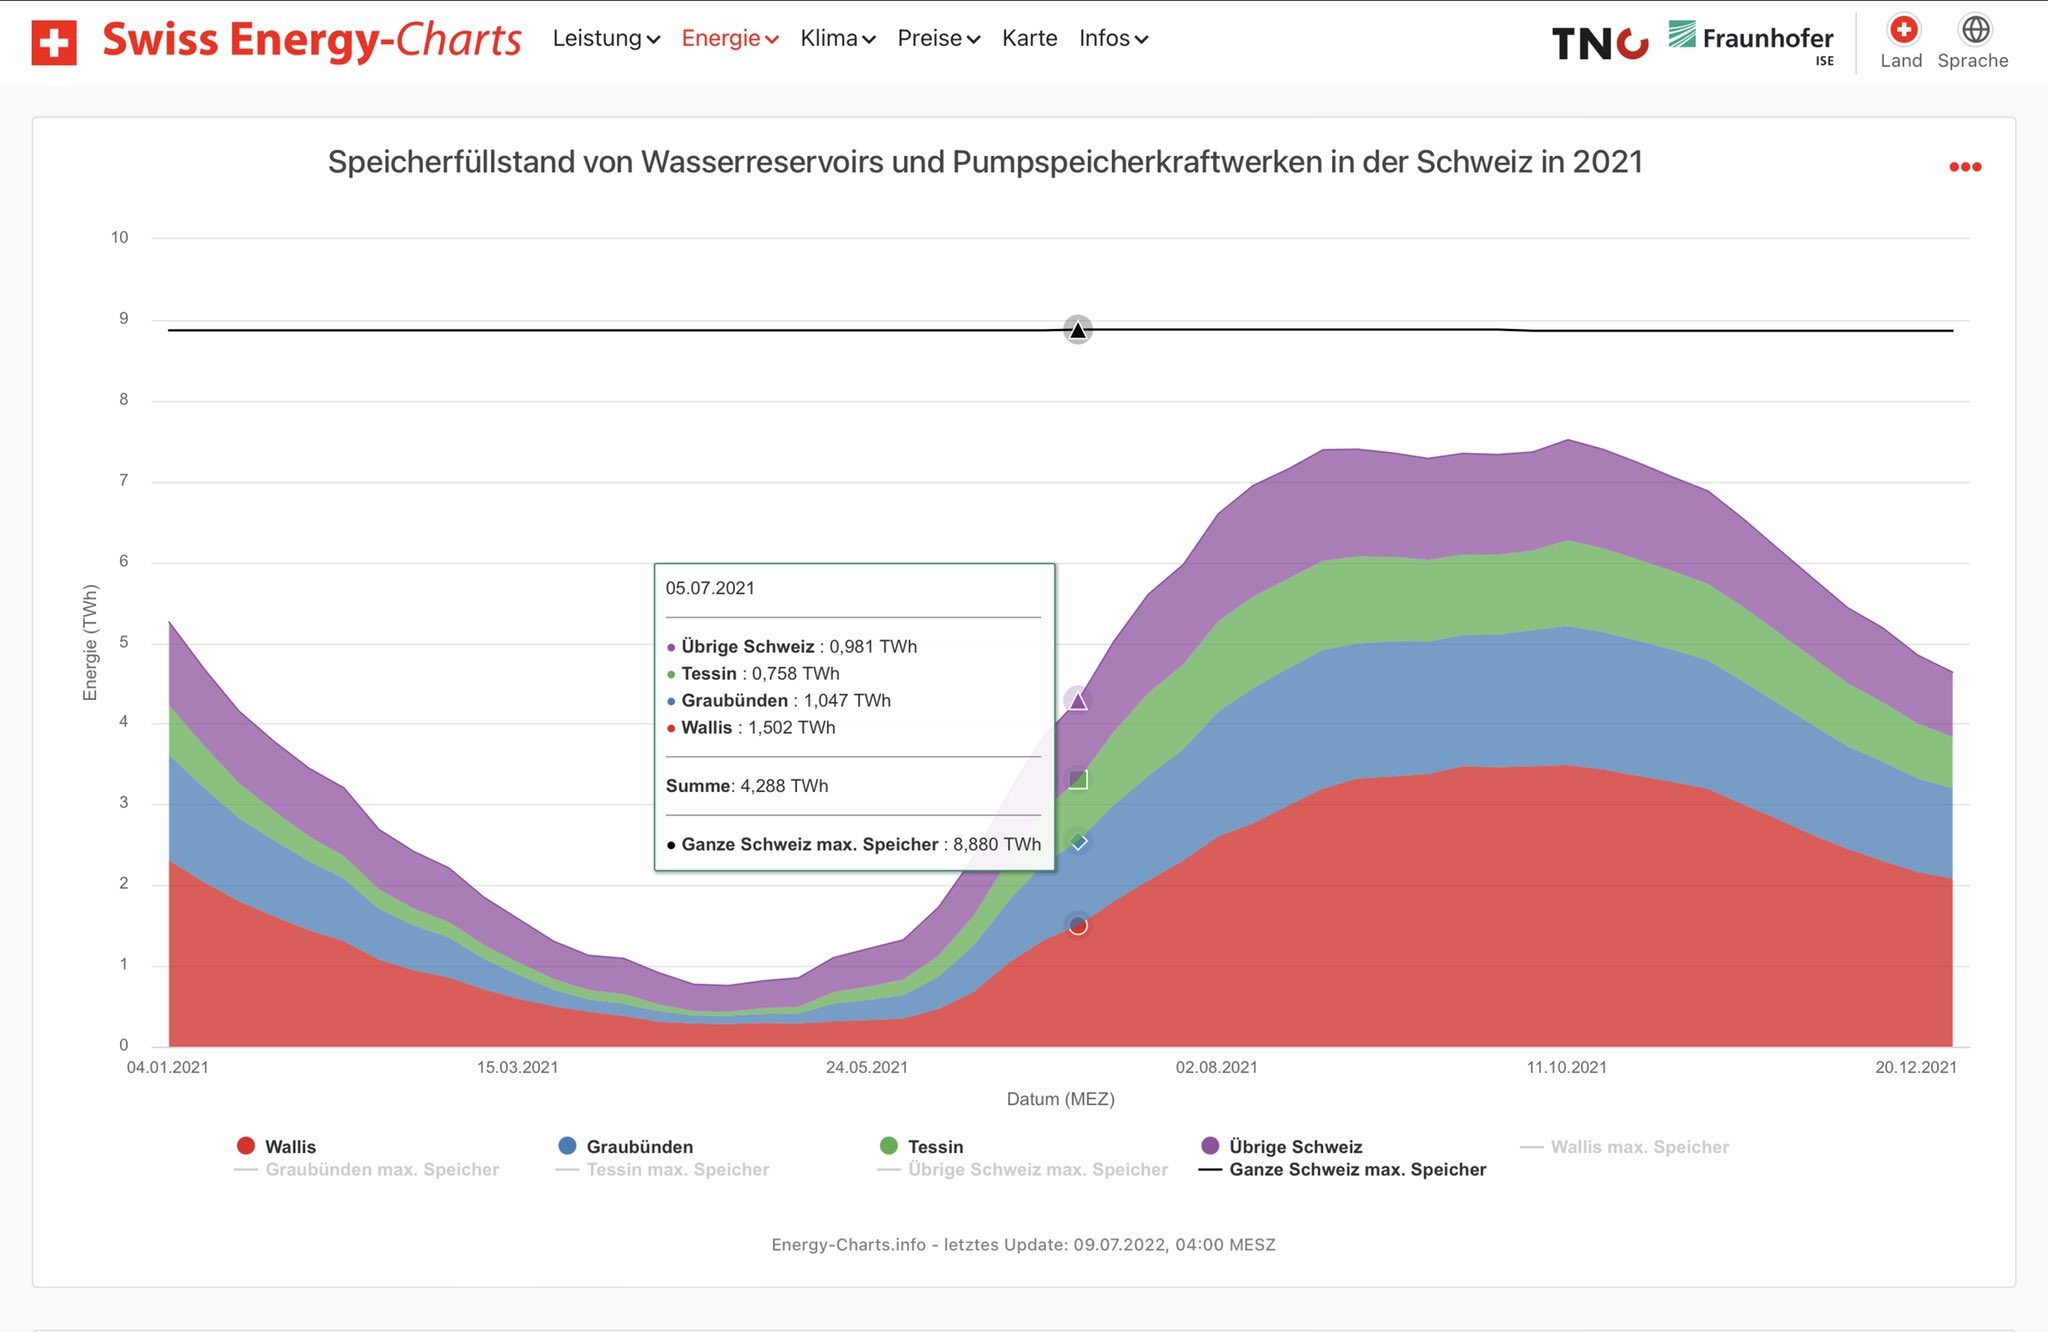2048x1332 pixels.
Task: Expand the Klima menu
Action: (x=838, y=38)
